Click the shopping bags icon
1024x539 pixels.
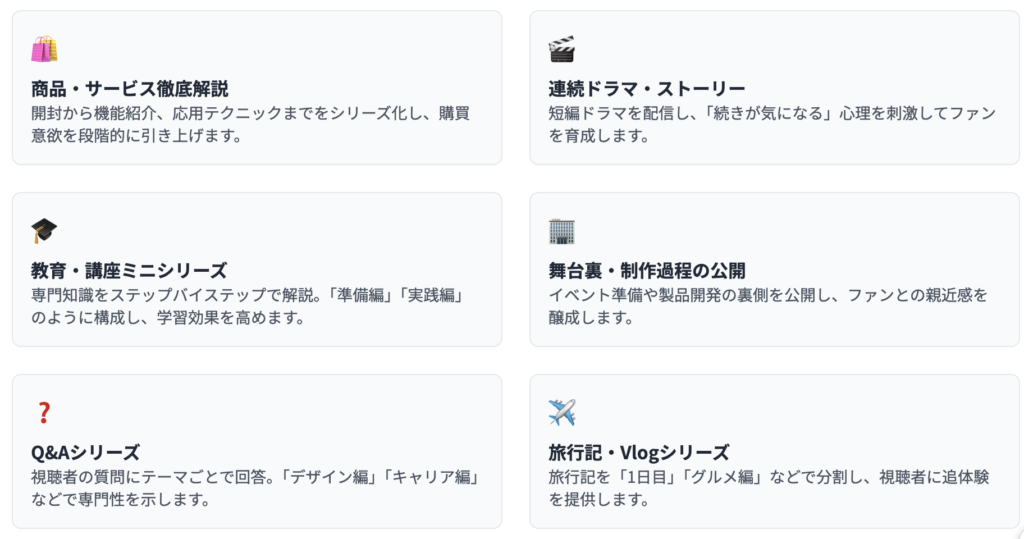(44, 49)
